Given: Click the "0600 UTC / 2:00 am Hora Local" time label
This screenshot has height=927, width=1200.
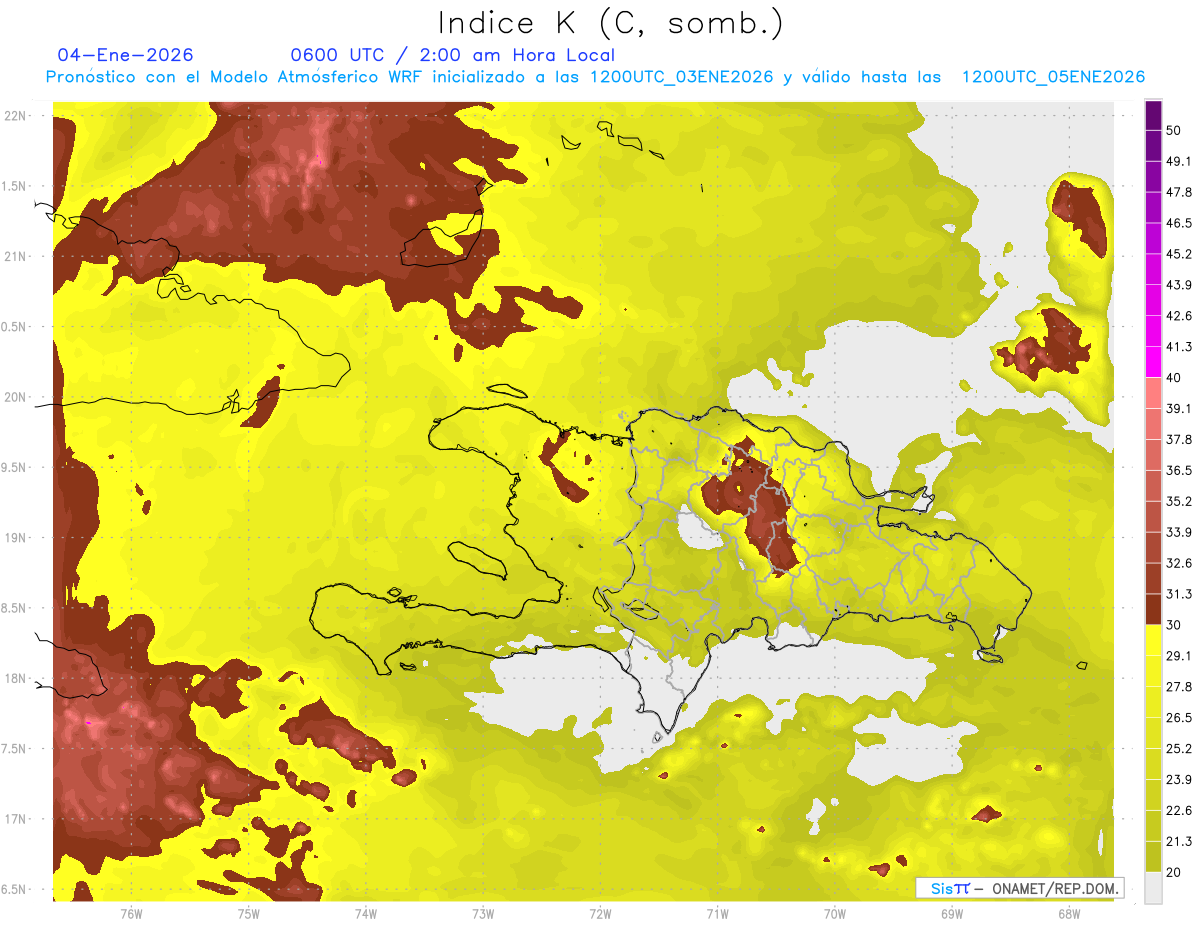Looking at the screenshot, I should click(x=452, y=55).
